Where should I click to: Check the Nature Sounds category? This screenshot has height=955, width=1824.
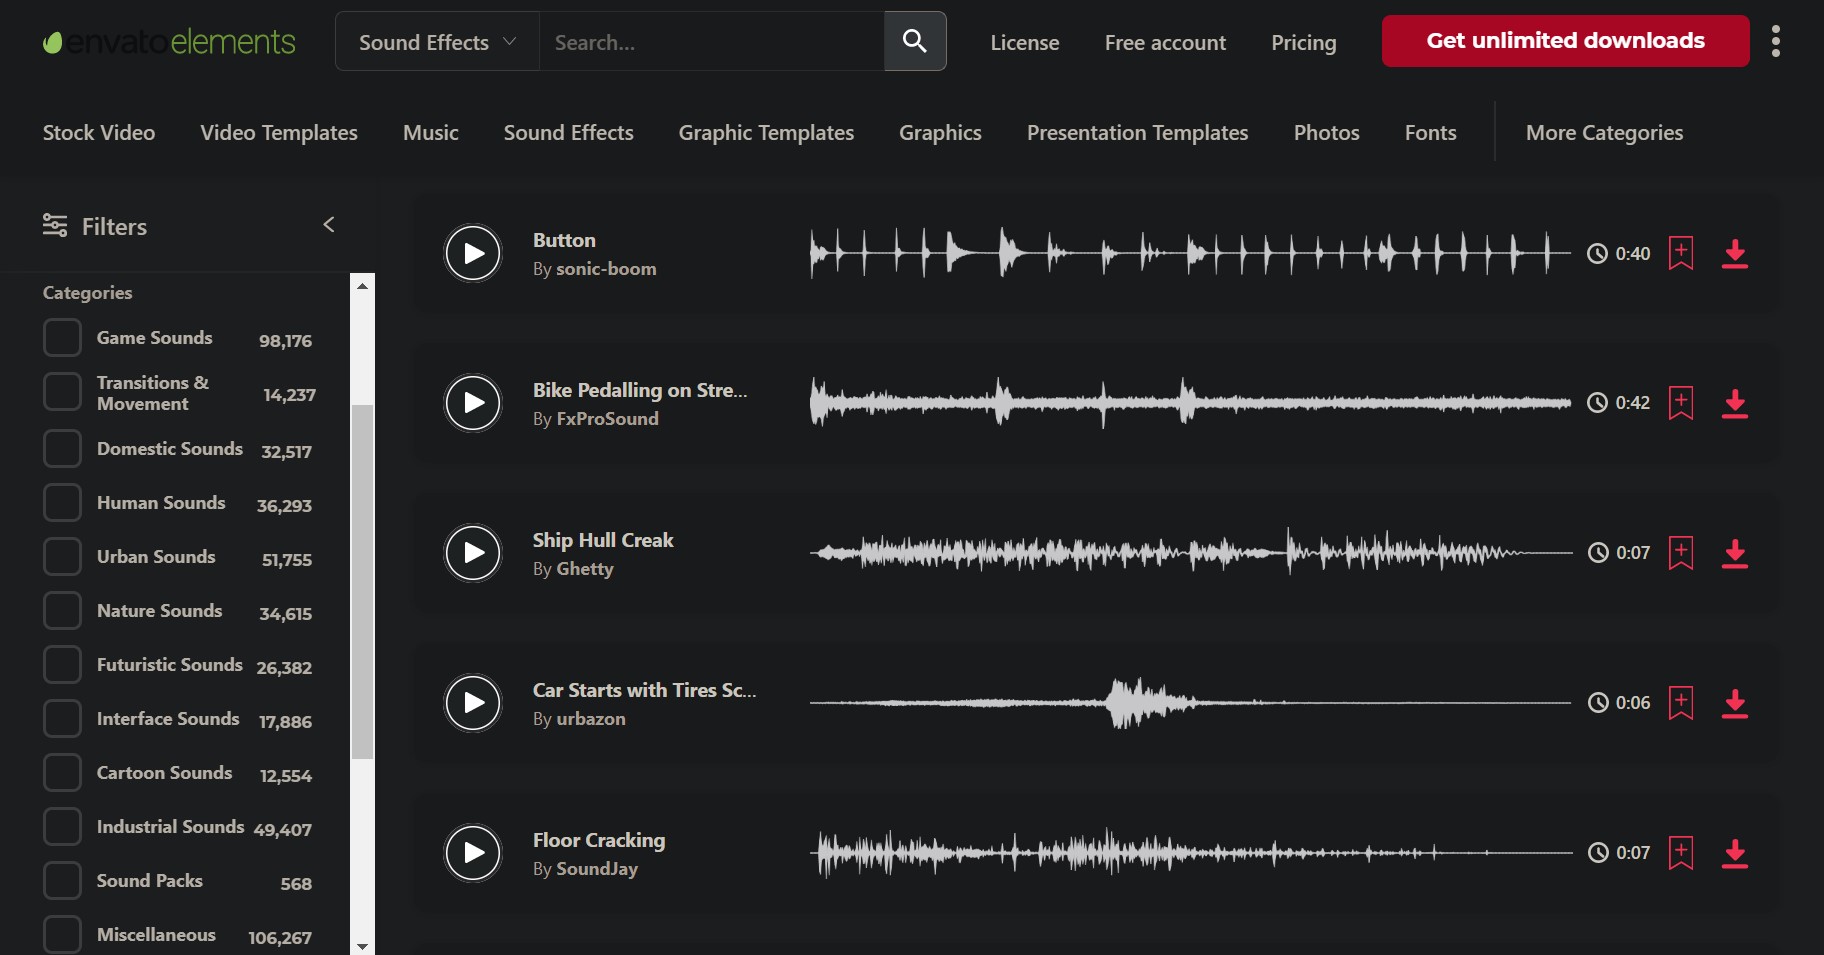pos(62,611)
